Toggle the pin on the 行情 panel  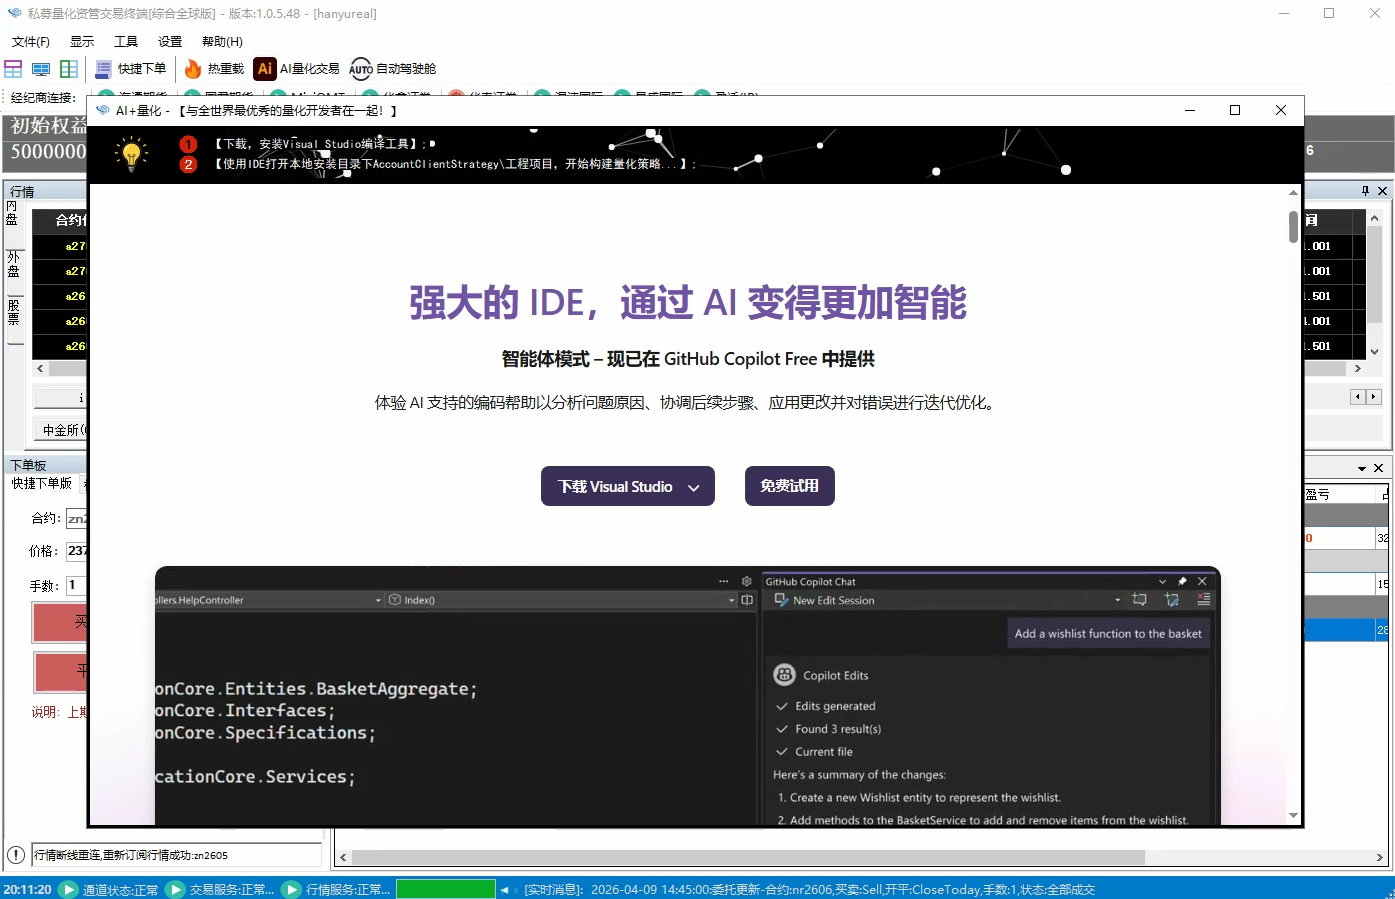1364,190
